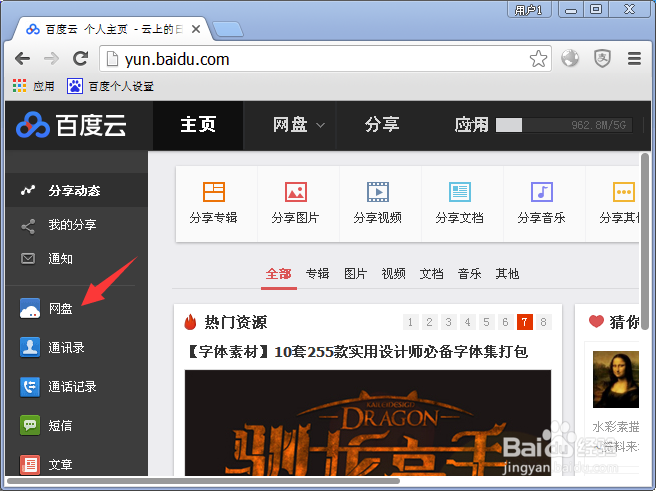The image size is (656, 491).
Task: Go to hot resources page 1
Action: (x=410, y=322)
